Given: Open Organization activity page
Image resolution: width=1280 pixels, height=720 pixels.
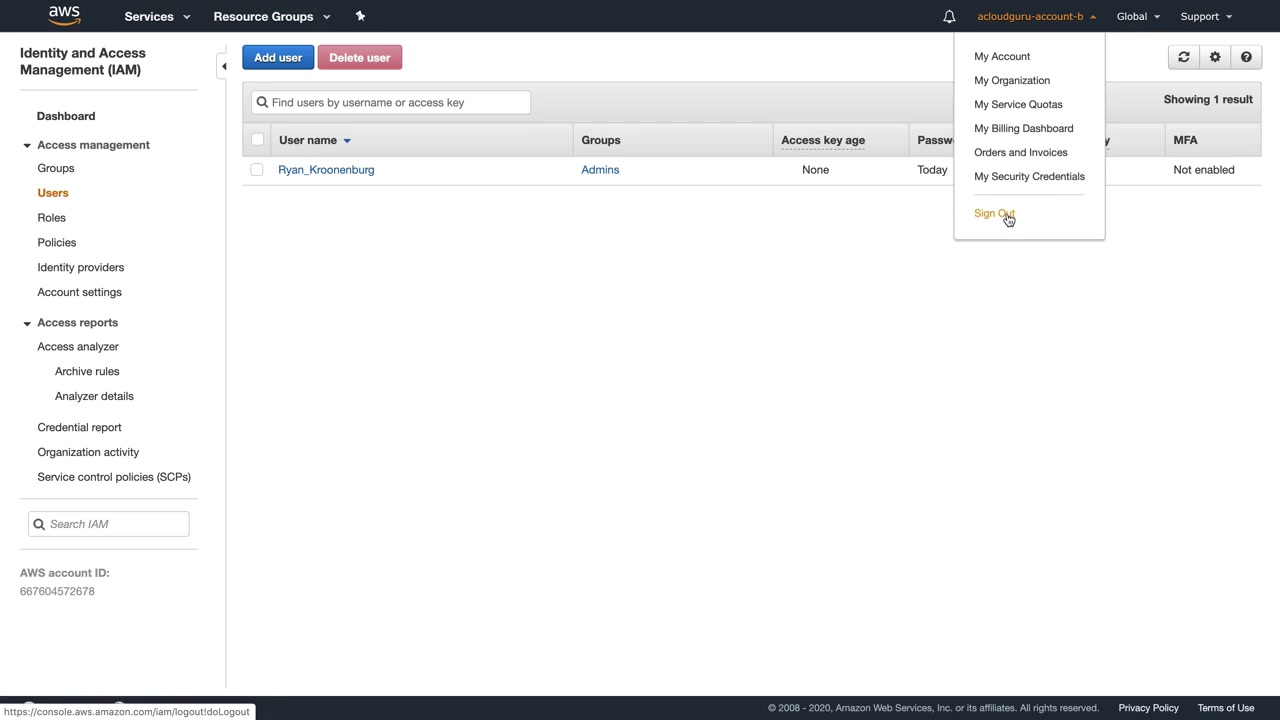Looking at the screenshot, I should [88, 452].
